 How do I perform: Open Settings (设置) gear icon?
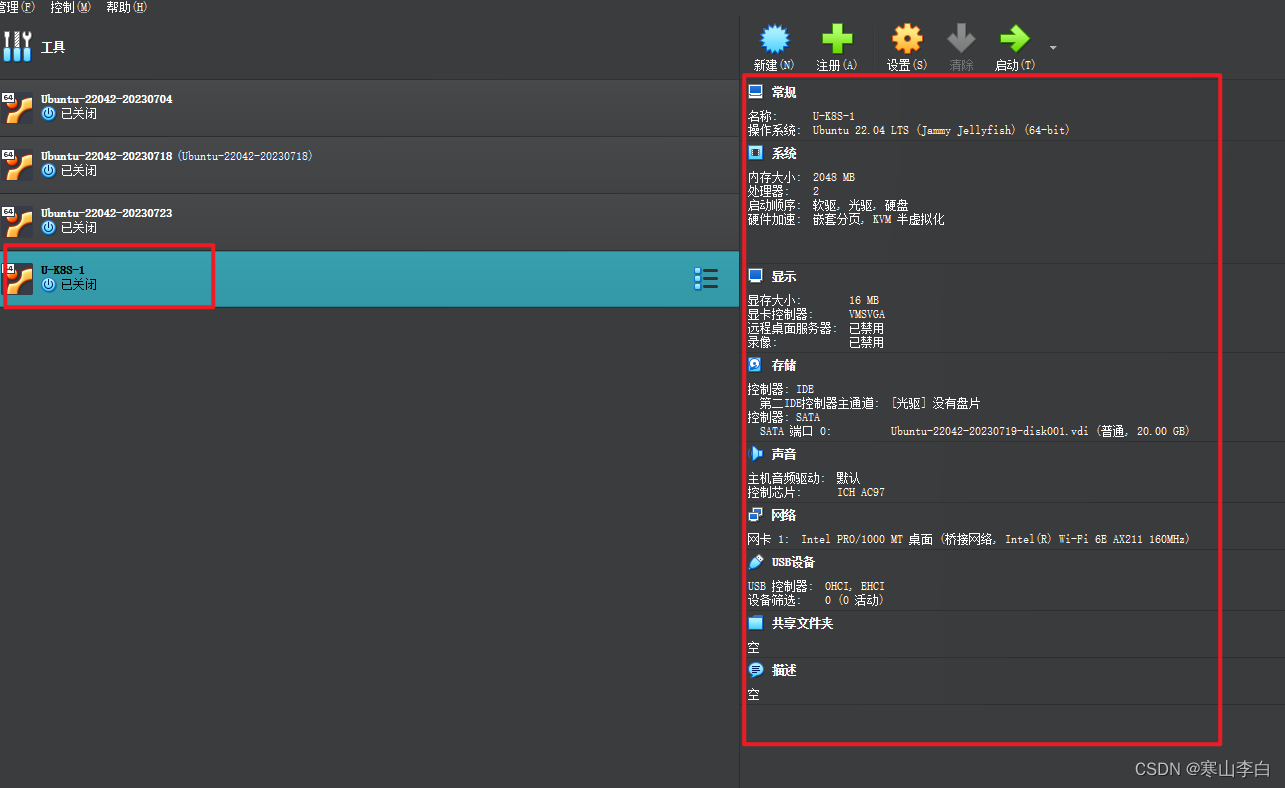[x=907, y=39]
